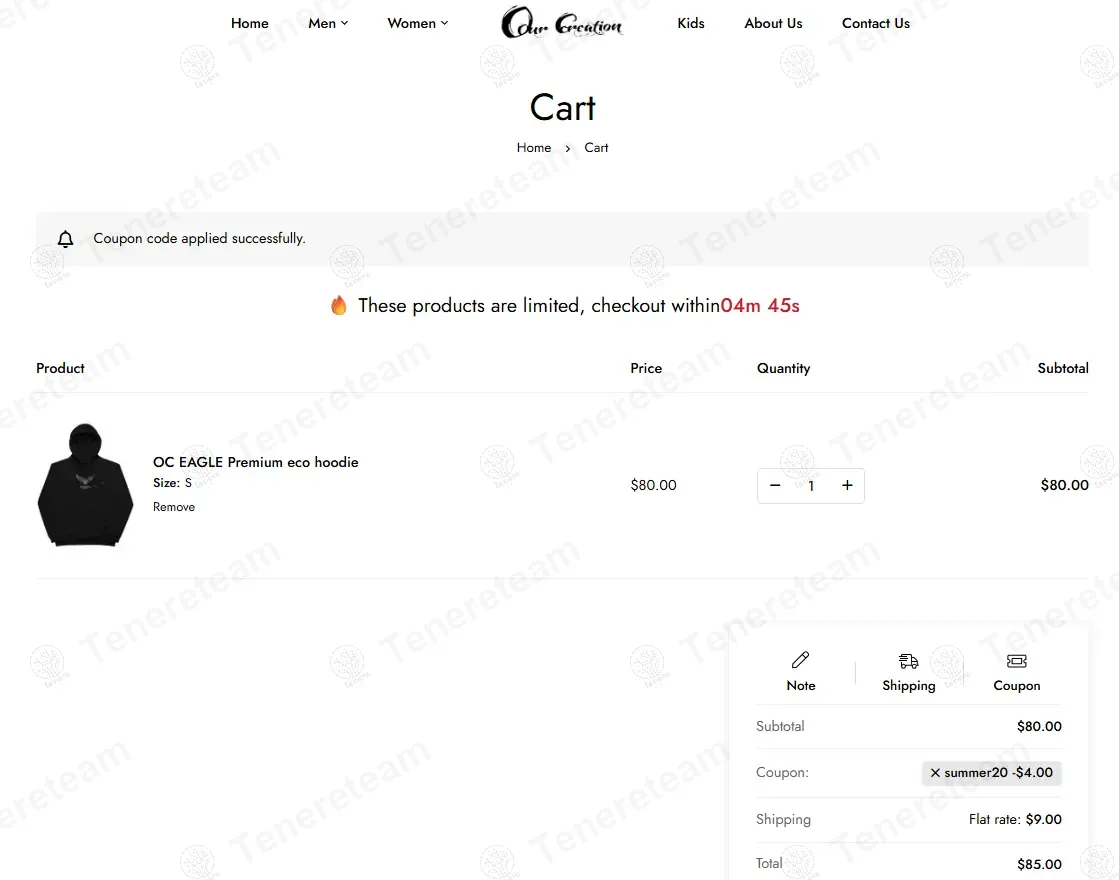Click the flame icon beside the checkout timer
This screenshot has width=1119, height=880.
coord(339,305)
